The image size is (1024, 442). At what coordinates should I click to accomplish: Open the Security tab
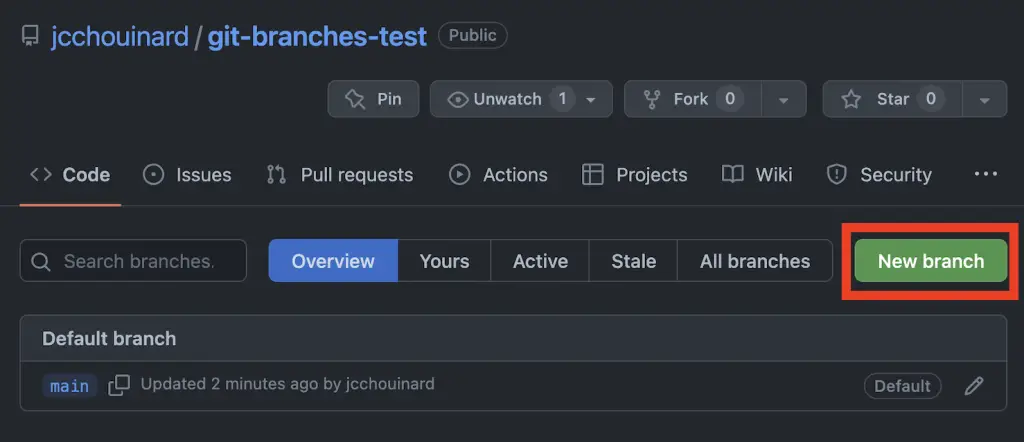click(x=880, y=175)
